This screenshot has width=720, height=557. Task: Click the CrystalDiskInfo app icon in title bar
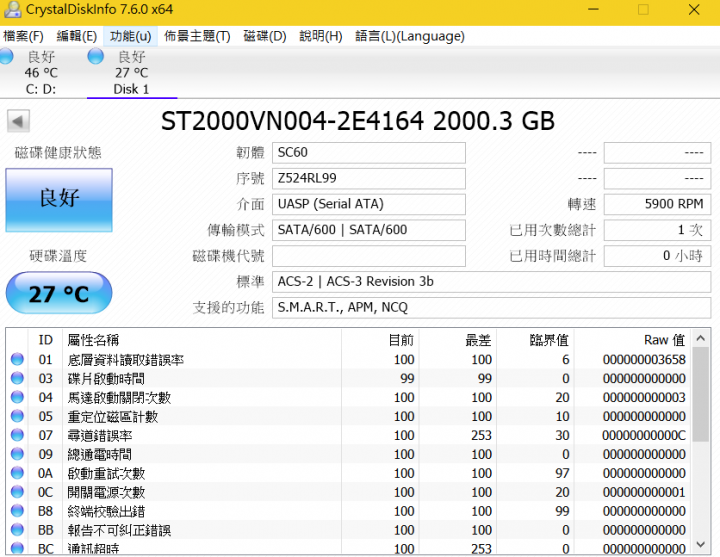[12, 9]
